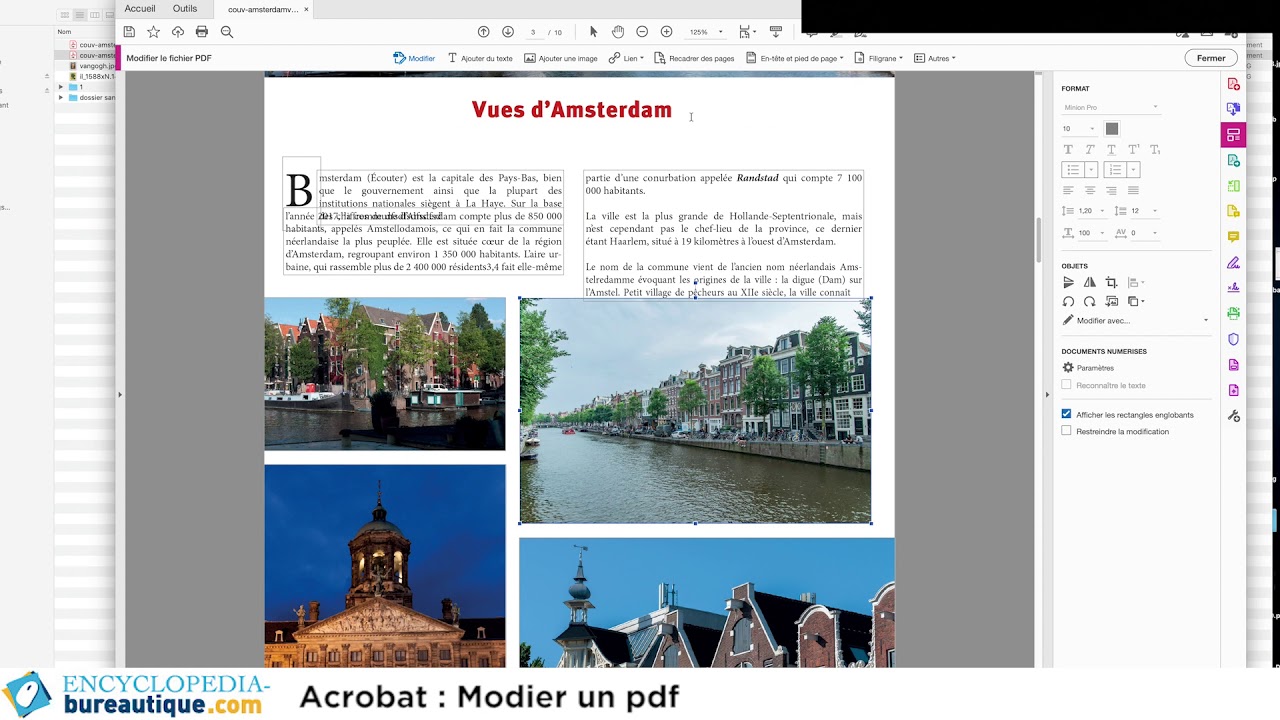Click the scrolling mode keyboard icon
The height and width of the screenshot is (720, 1280).
776,32
